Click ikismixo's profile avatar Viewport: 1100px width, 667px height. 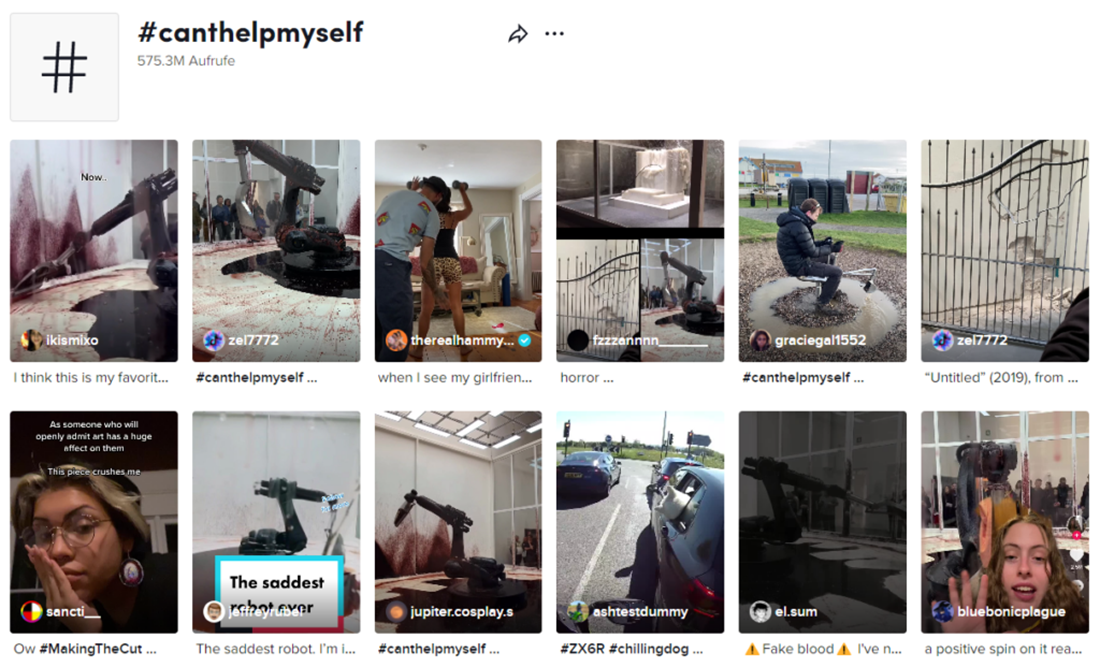32,340
